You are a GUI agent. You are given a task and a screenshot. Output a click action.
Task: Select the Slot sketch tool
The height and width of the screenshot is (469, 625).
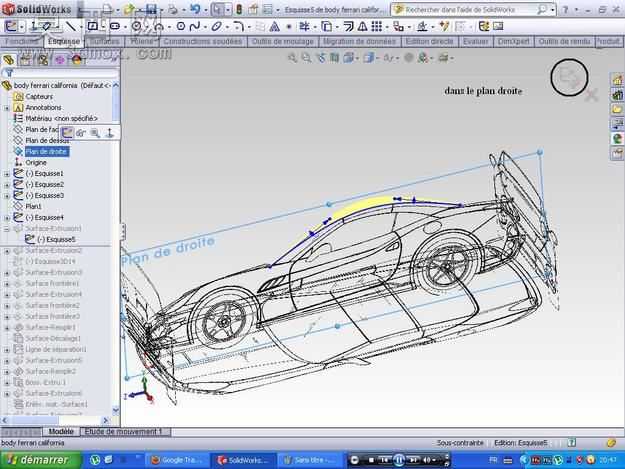pyautogui.click(x=115, y=26)
